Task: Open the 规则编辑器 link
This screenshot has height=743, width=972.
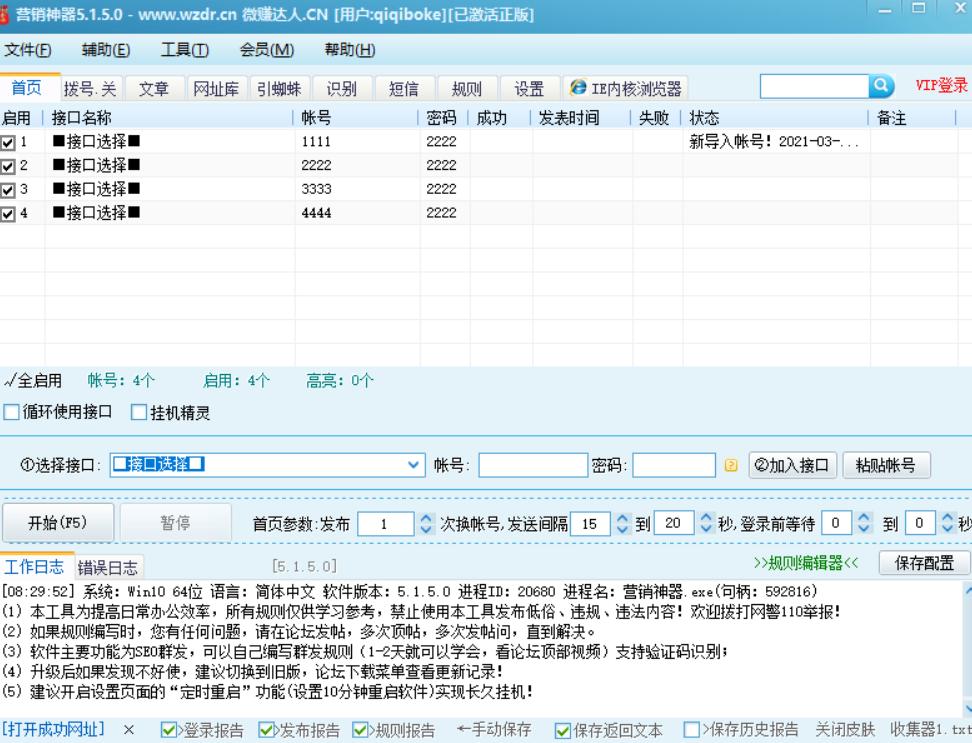Action: (x=806, y=563)
